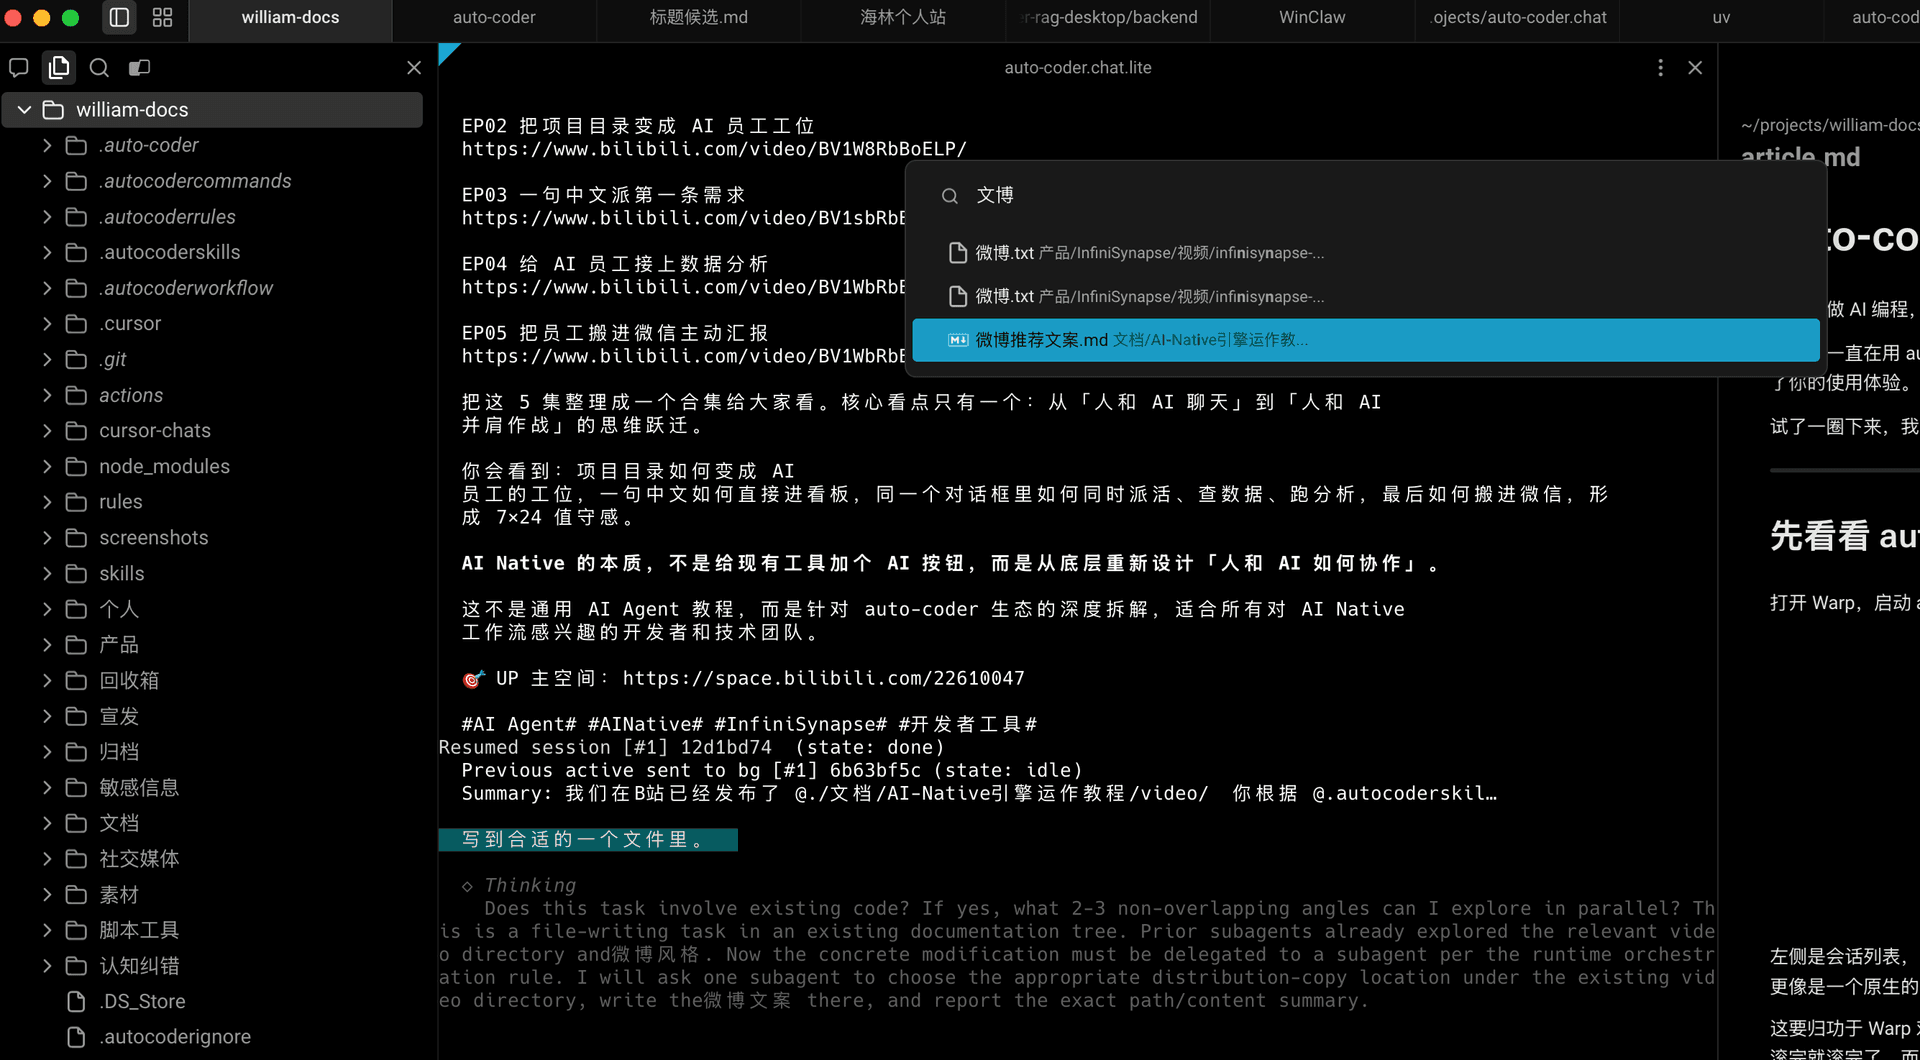Screen dimensions: 1920x1060
Task: Open the first 微博.txt search result
Action: 1366,253
